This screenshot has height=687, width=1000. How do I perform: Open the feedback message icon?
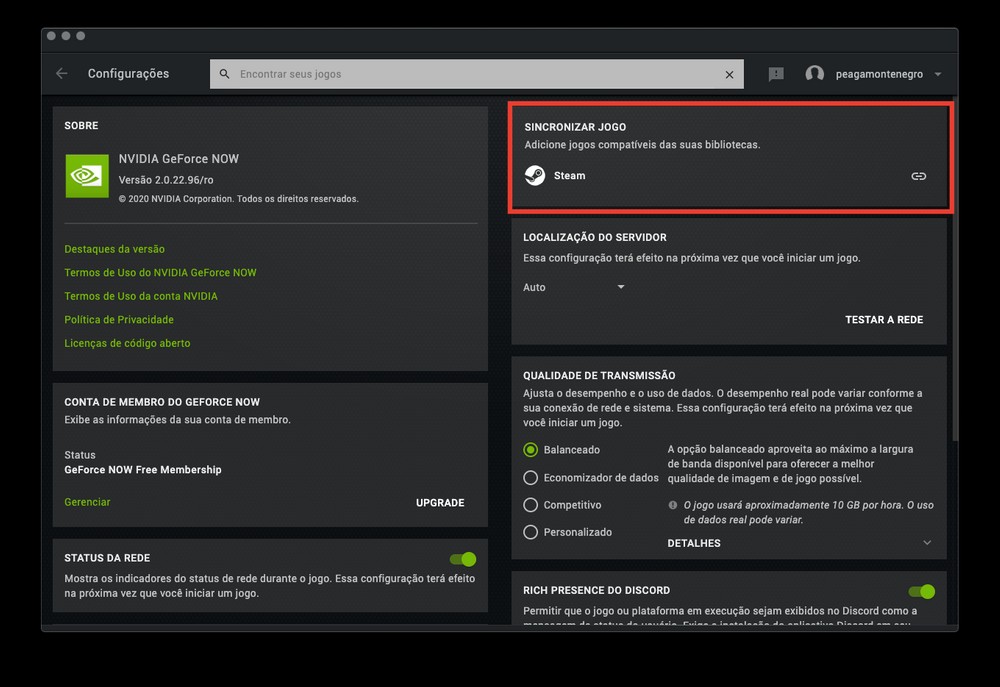point(776,74)
